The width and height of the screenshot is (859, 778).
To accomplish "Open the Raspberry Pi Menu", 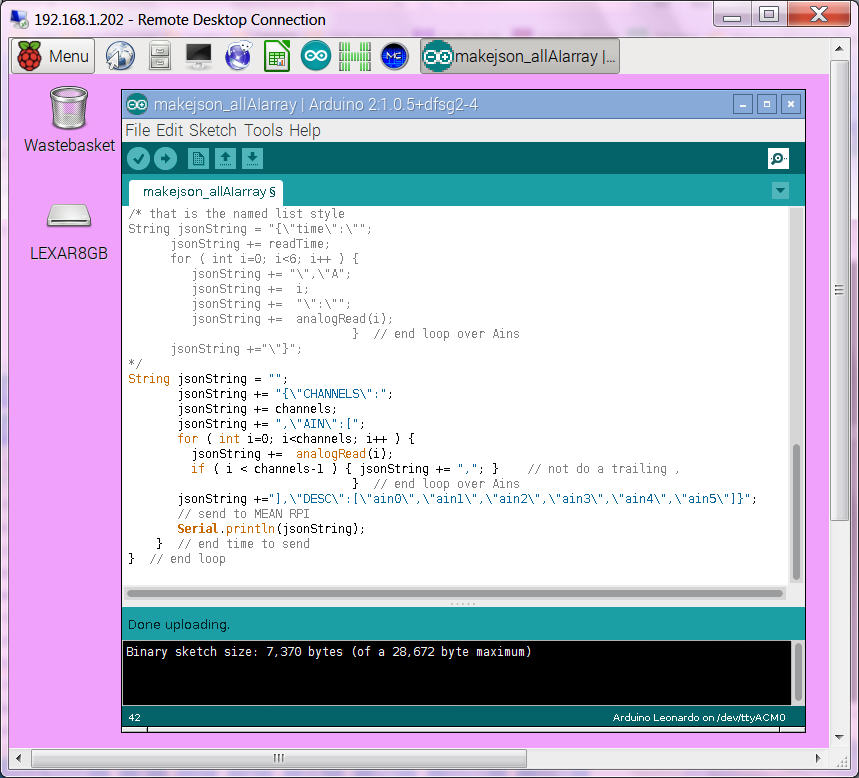I will (x=53, y=56).
